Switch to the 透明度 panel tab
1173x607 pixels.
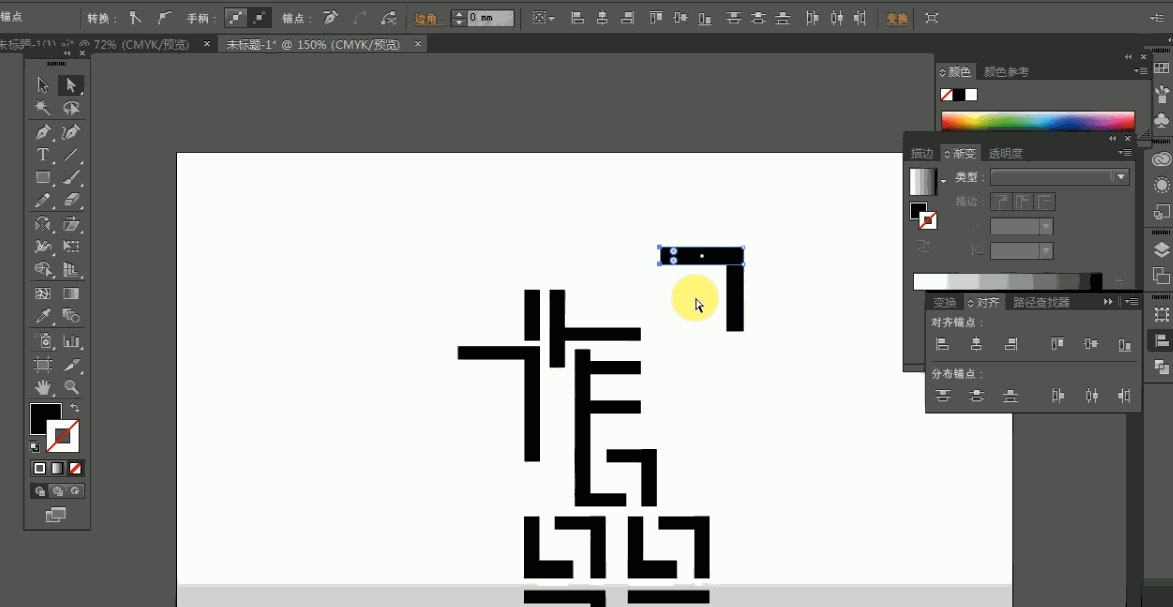tap(1005, 154)
